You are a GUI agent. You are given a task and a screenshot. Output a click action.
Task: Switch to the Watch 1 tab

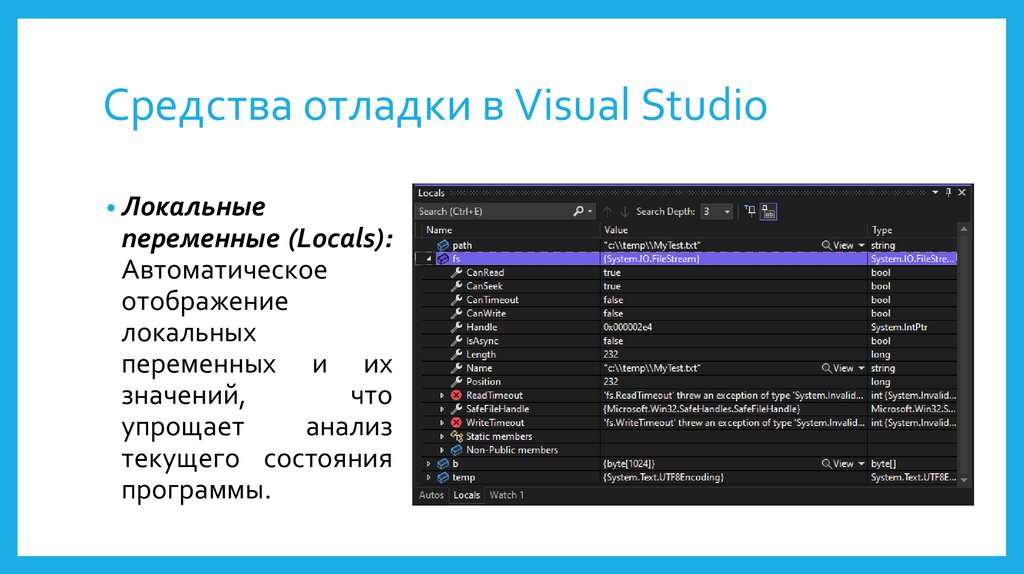507,495
